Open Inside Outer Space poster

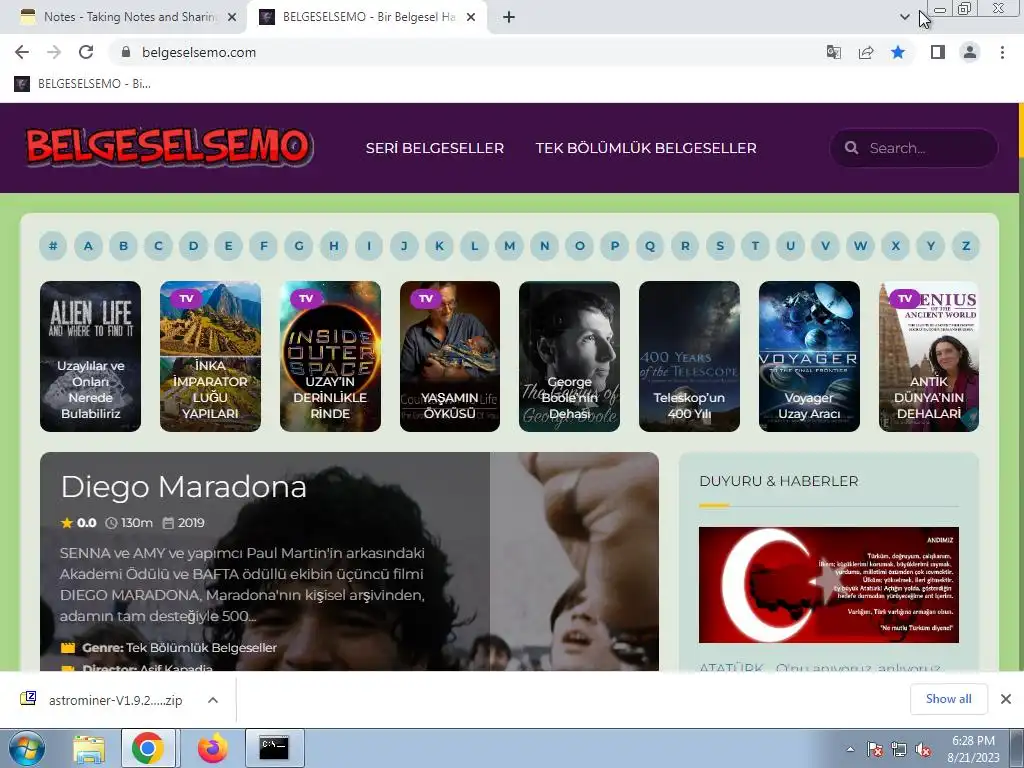click(330, 357)
